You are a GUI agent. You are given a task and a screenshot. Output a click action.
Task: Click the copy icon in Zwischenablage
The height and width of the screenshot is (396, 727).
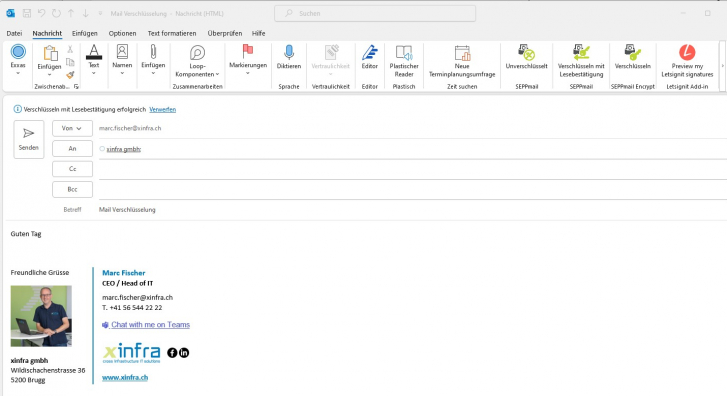pyautogui.click(x=70, y=62)
